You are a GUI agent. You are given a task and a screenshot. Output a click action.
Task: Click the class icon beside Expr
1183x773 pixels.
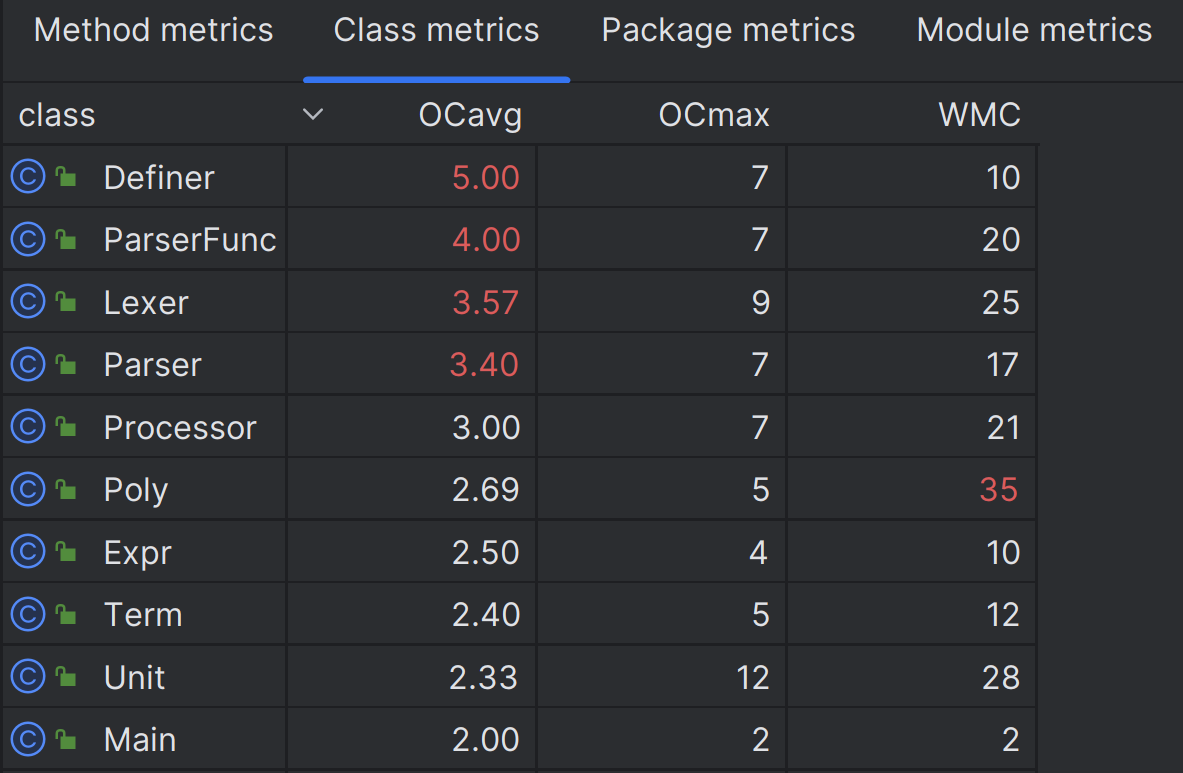tap(28, 553)
